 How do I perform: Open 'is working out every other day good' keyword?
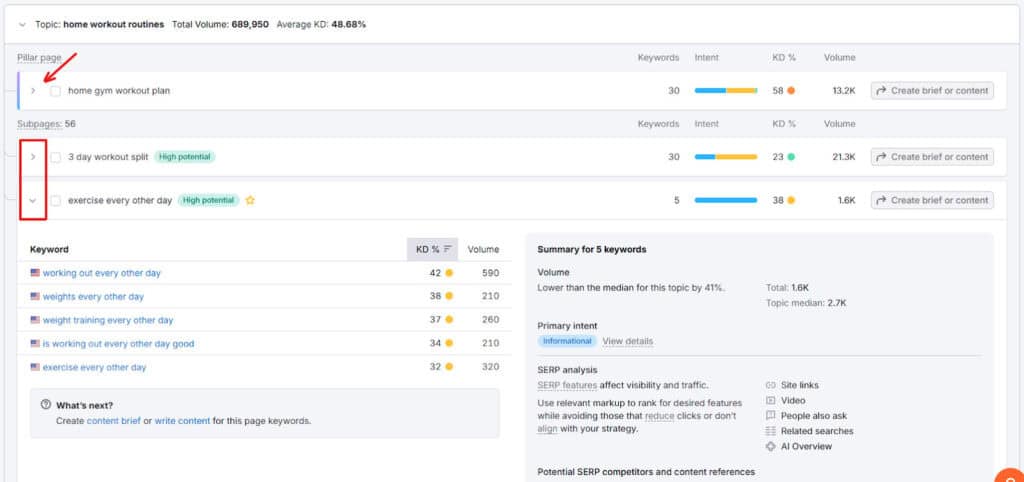(118, 344)
